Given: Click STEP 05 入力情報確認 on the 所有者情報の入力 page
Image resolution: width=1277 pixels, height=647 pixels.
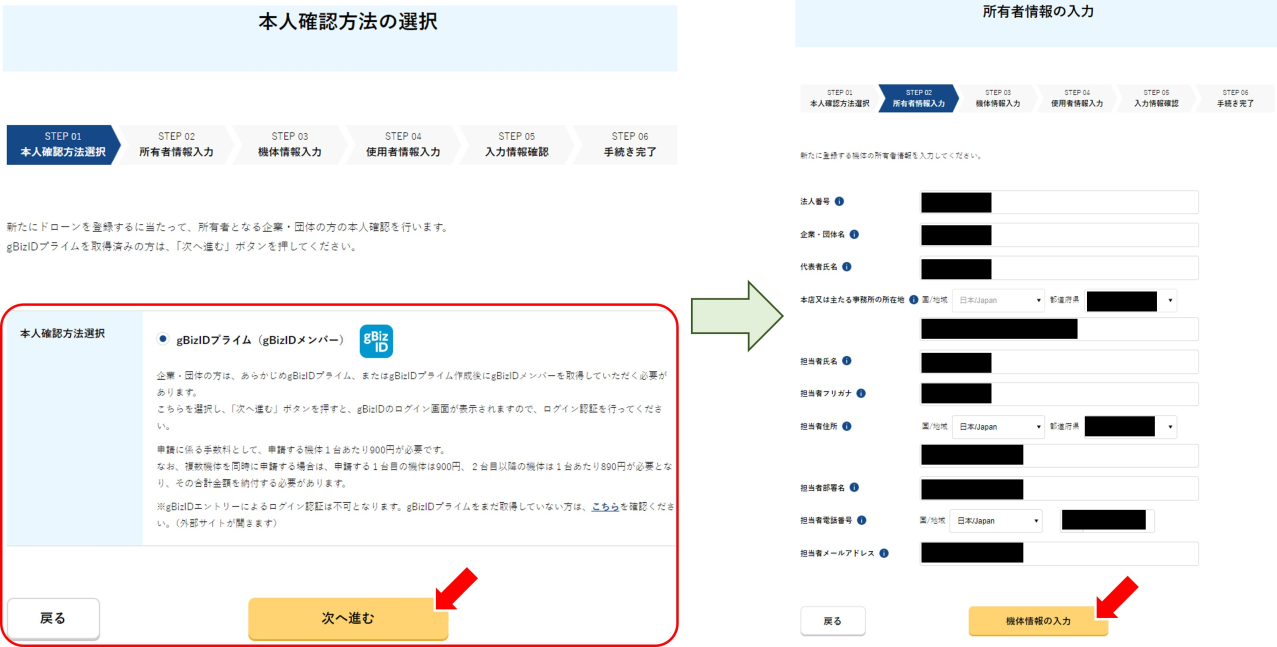Looking at the screenshot, I should [x=1156, y=98].
